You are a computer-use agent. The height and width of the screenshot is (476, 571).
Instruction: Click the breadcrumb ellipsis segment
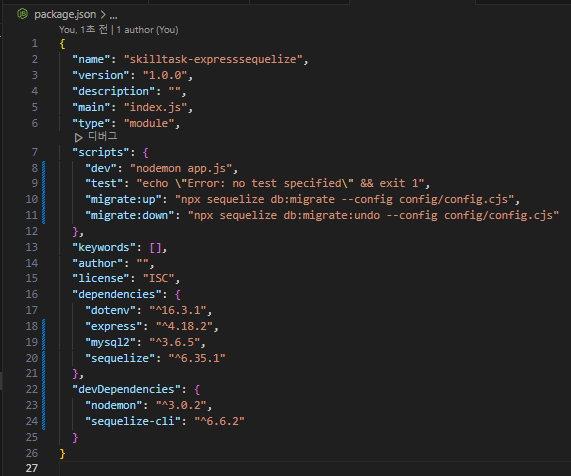click(114, 16)
